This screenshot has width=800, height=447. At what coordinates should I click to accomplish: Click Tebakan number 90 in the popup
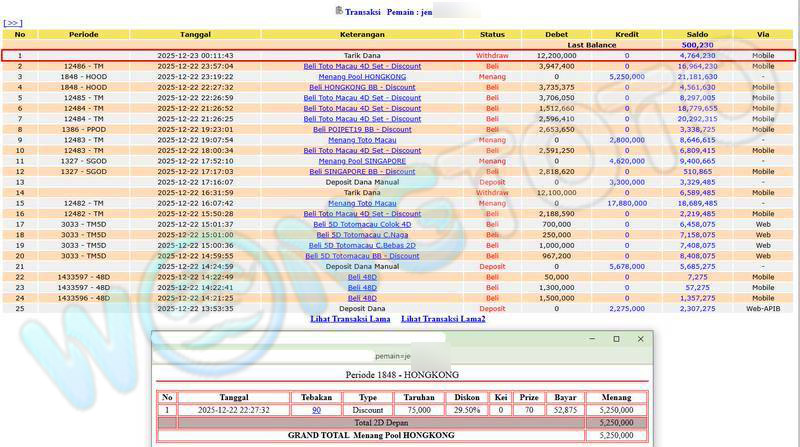[316, 410]
